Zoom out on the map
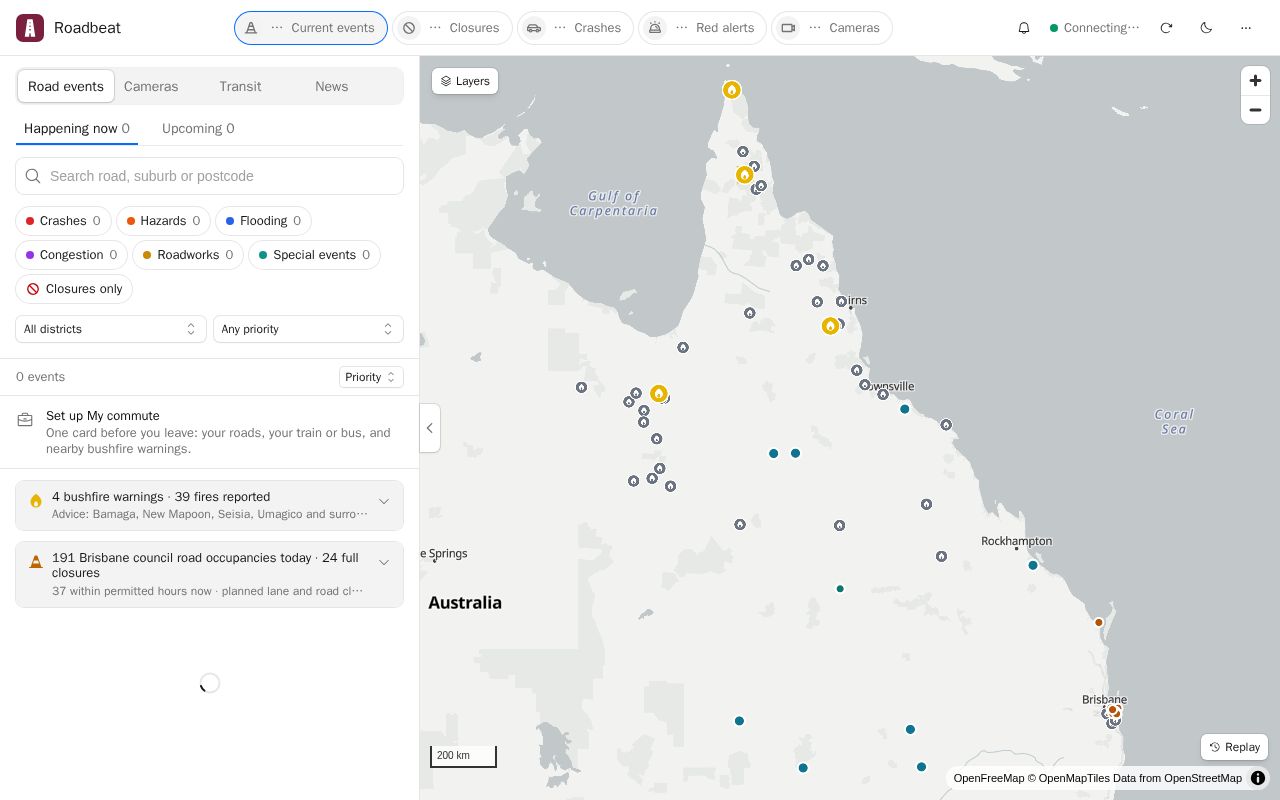1280x800 pixels. pos(1255,110)
